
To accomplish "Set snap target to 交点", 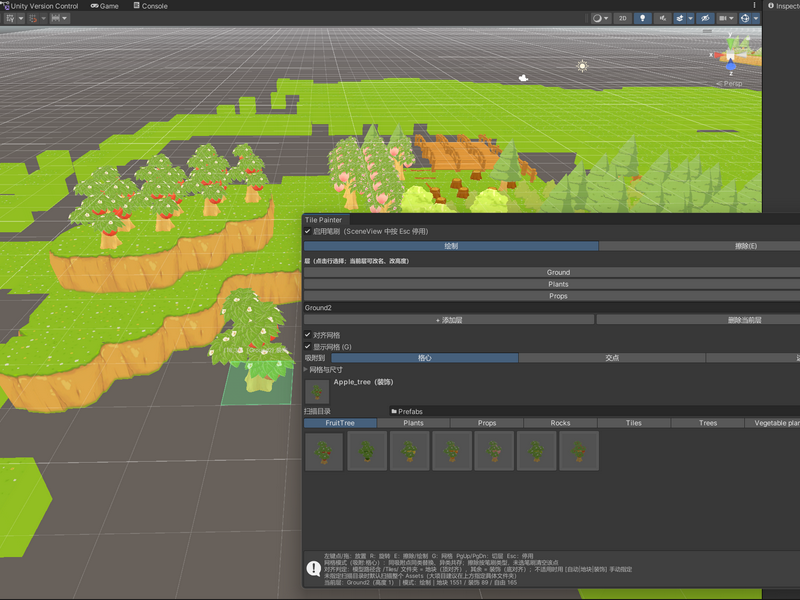I will (612, 358).
